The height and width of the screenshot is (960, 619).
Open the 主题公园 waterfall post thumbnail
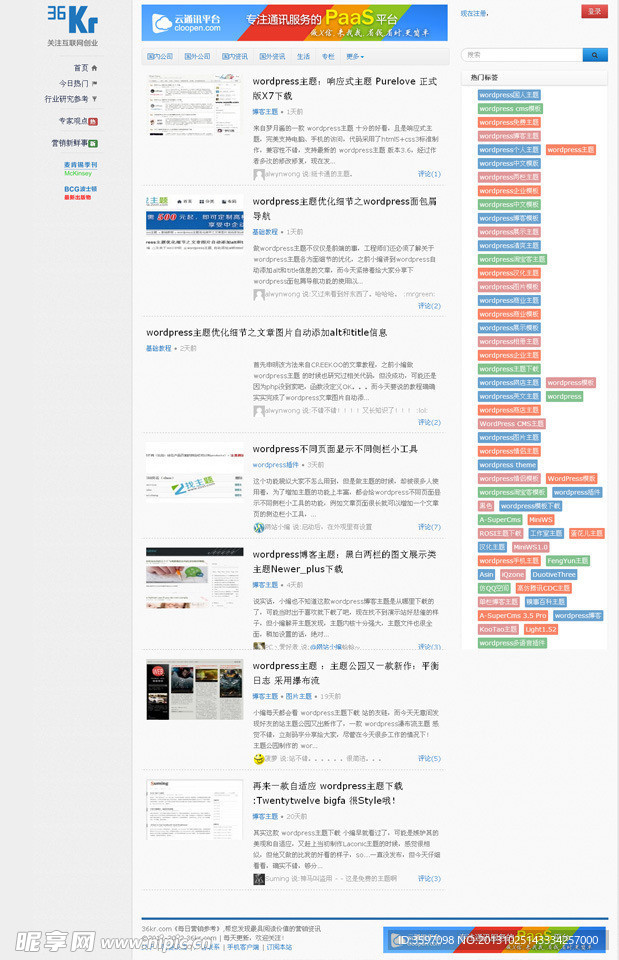pyautogui.click(x=194, y=689)
